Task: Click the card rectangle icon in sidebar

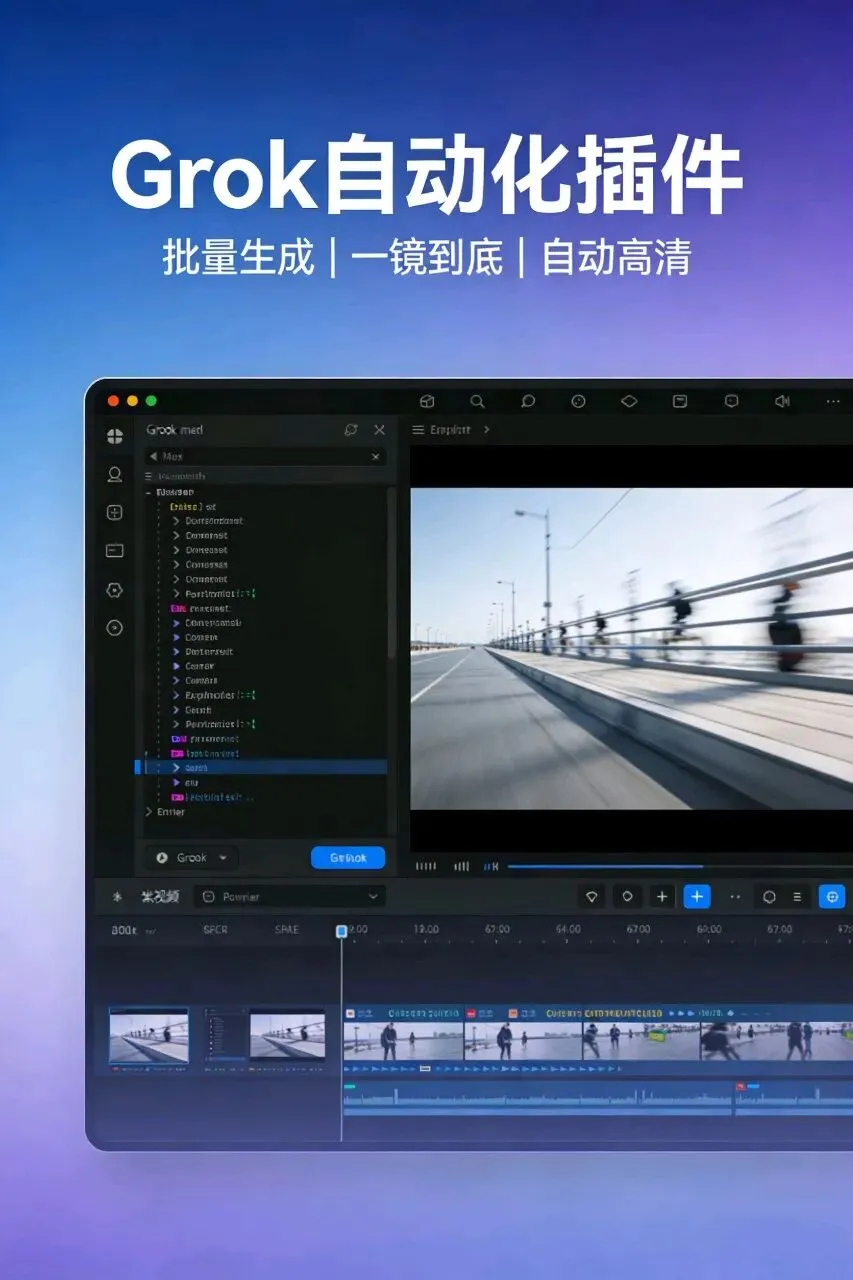Action: (x=115, y=551)
